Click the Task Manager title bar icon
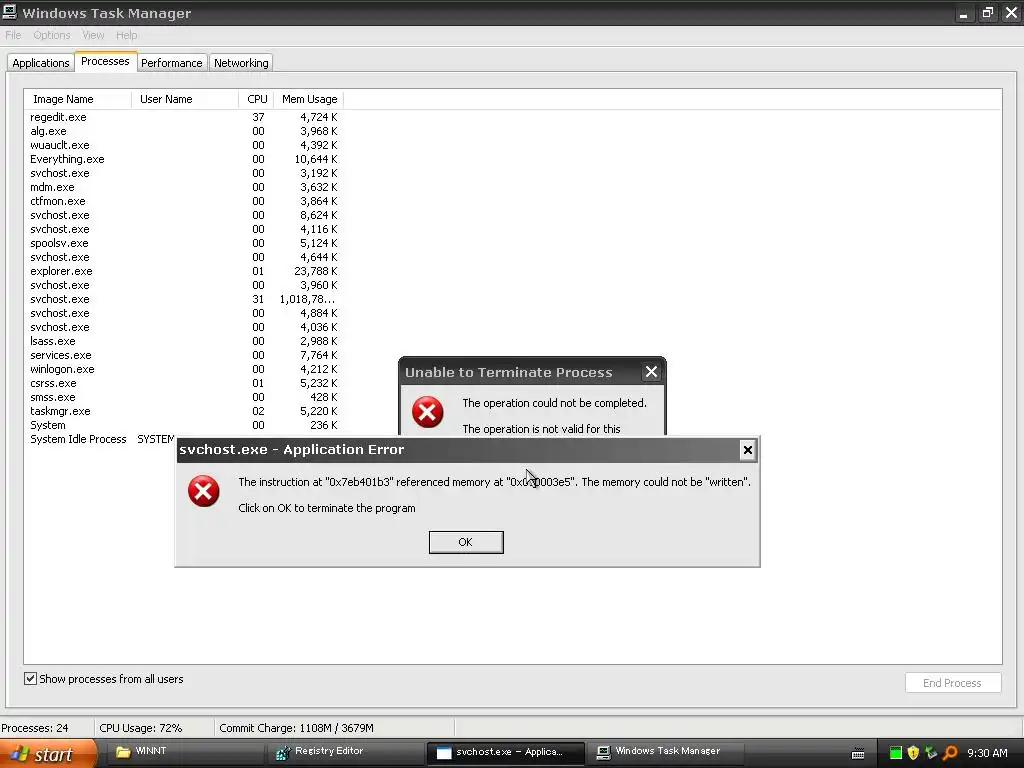The height and width of the screenshot is (768, 1024). [9, 12]
